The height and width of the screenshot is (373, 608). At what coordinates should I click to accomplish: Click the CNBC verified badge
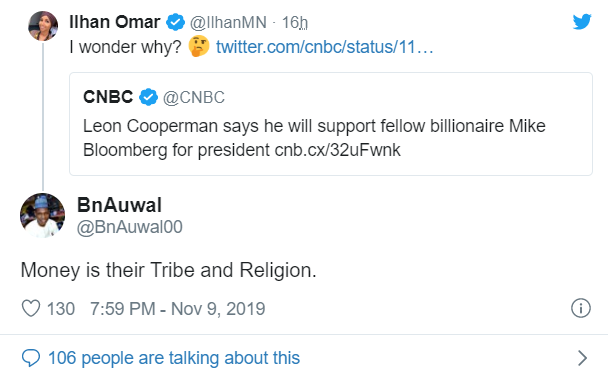click(x=149, y=97)
